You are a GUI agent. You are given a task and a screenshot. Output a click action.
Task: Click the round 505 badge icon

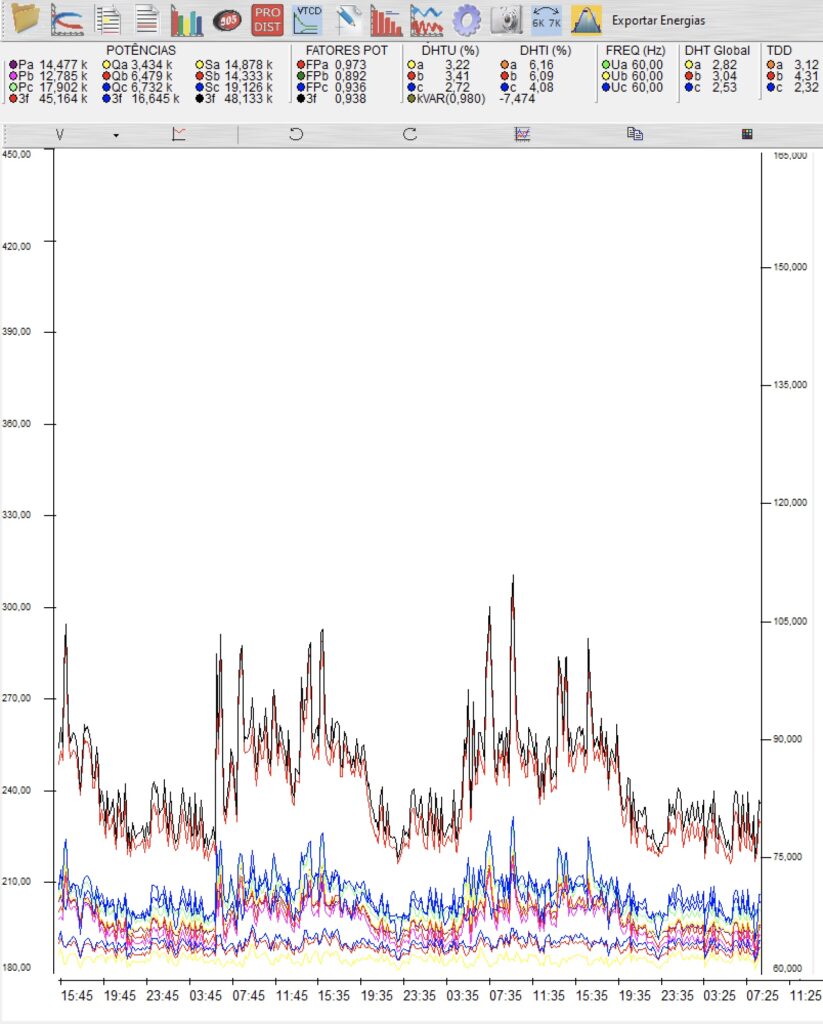coord(227,19)
